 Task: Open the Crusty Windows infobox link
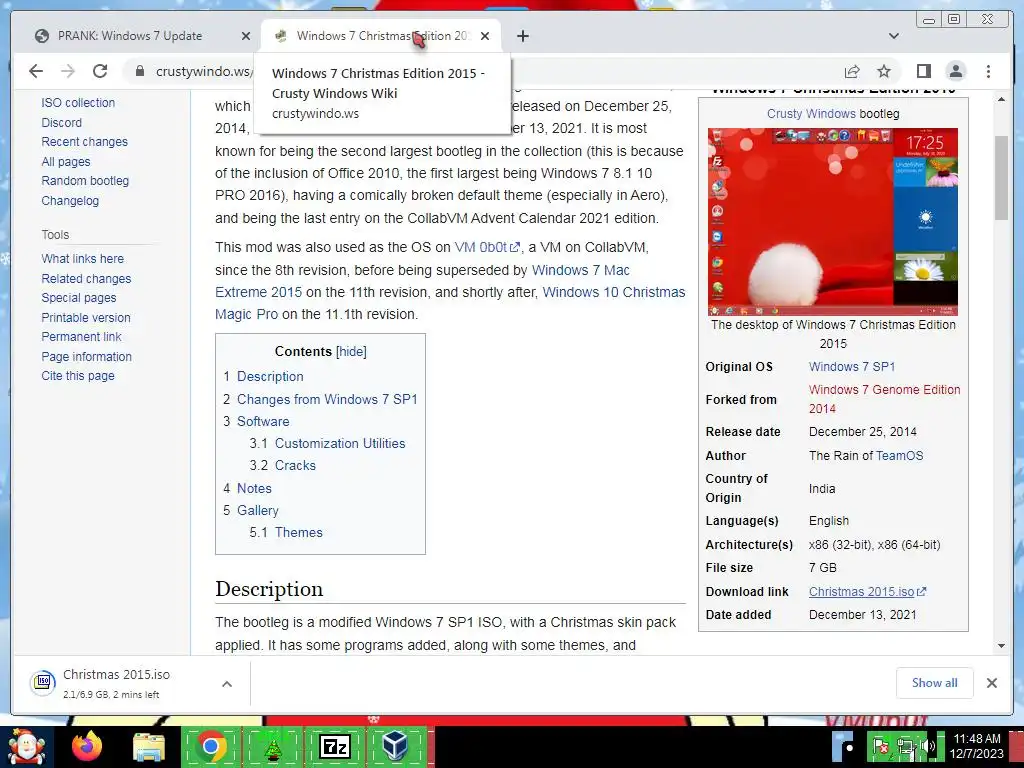[x=811, y=114]
